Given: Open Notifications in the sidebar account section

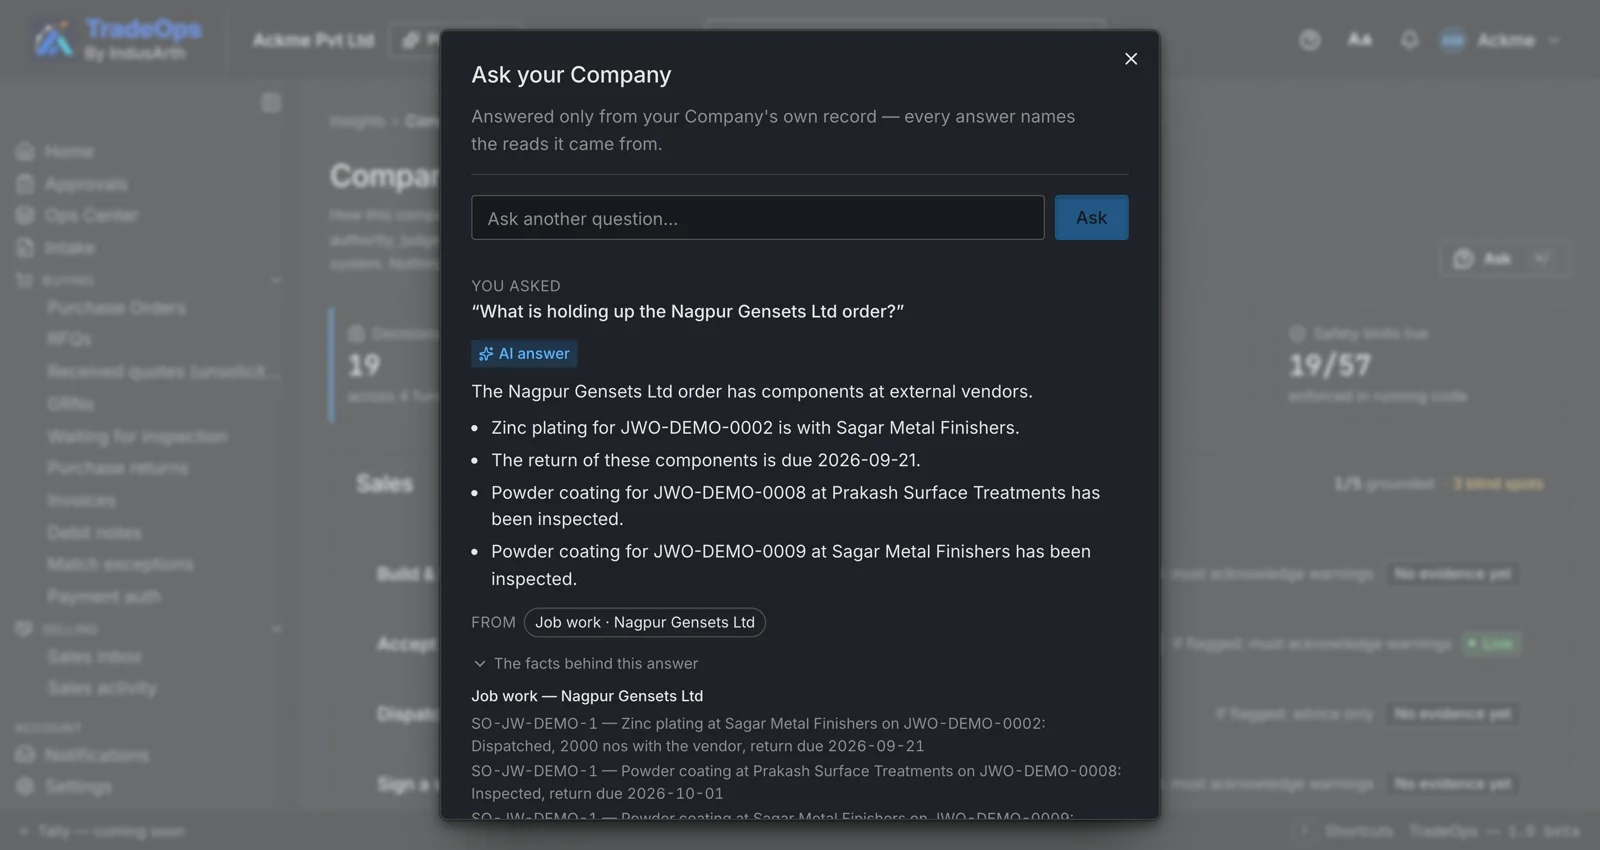Looking at the screenshot, I should pos(96,756).
